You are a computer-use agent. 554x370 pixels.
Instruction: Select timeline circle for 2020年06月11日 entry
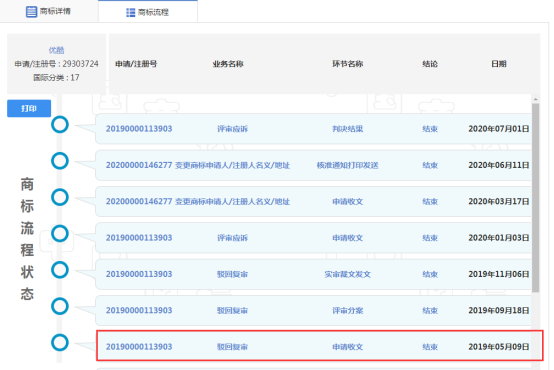tap(60, 161)
